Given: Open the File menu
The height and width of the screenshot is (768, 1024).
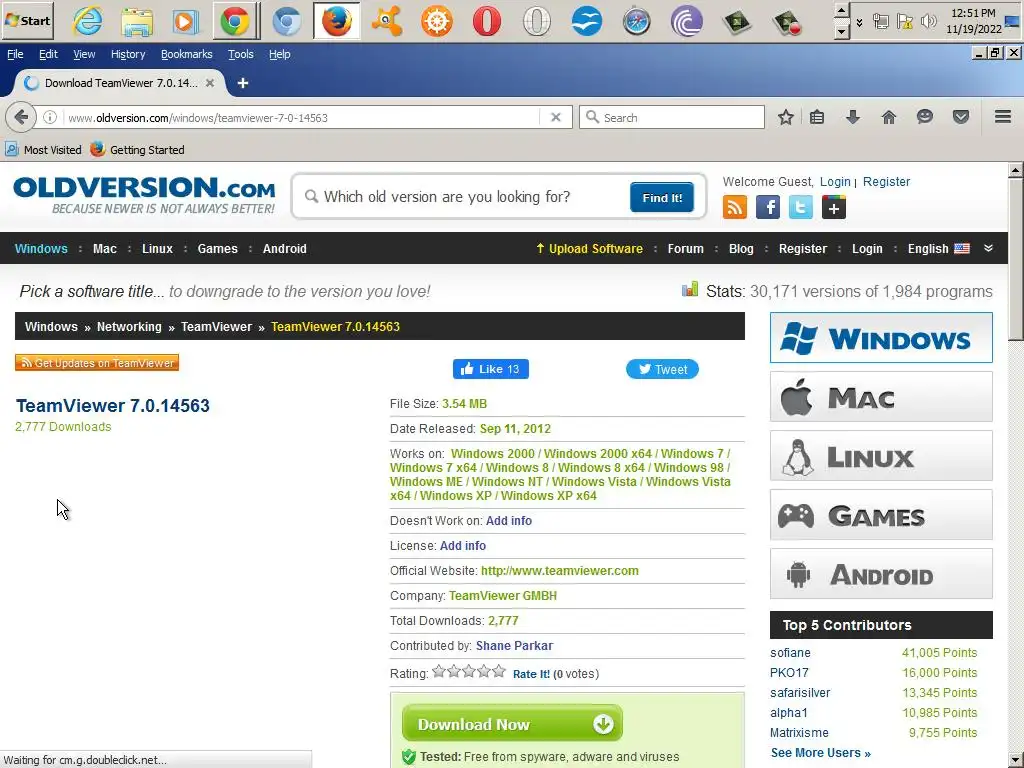Looking at the screenshot, I should point(15,54).
